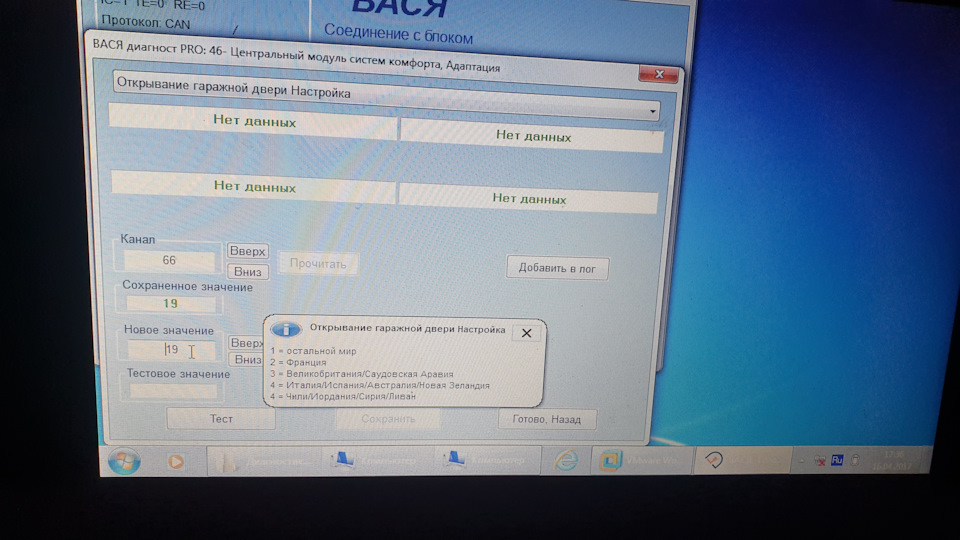Open the Диагностик folder taskbar button
960x540 pixels.
tap(262, 460)
